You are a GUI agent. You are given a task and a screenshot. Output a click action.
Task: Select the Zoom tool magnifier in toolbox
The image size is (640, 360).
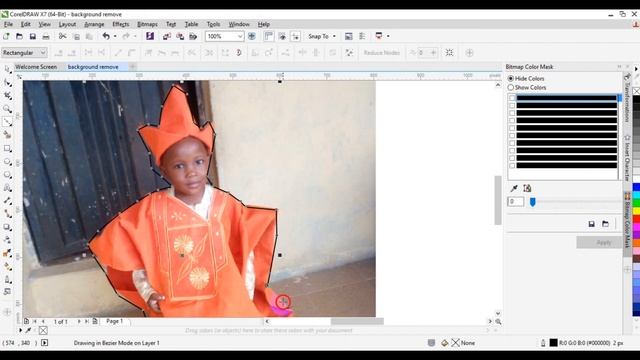[x=8, y=109]
